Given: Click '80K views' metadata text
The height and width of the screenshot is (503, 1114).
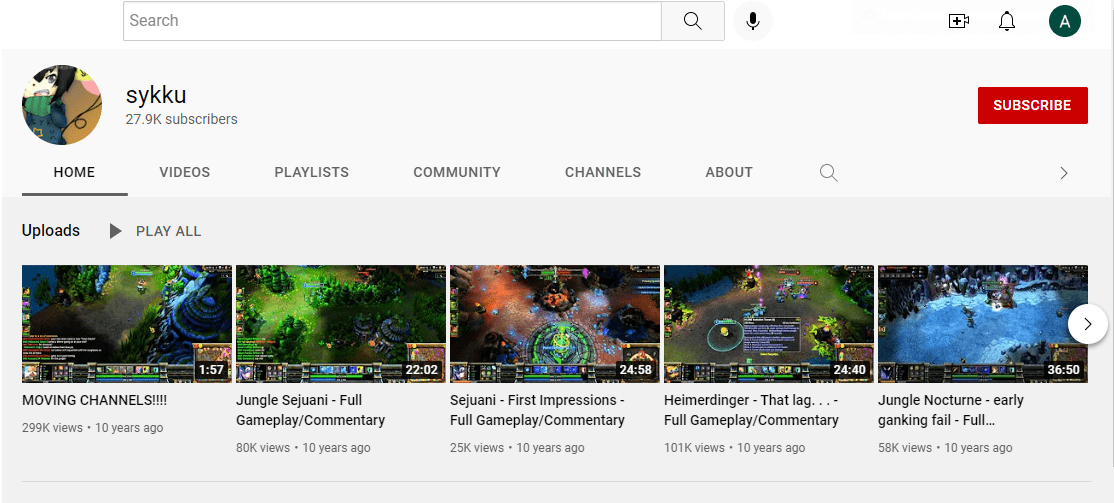Looking at the screenshot, I should 263,448.
